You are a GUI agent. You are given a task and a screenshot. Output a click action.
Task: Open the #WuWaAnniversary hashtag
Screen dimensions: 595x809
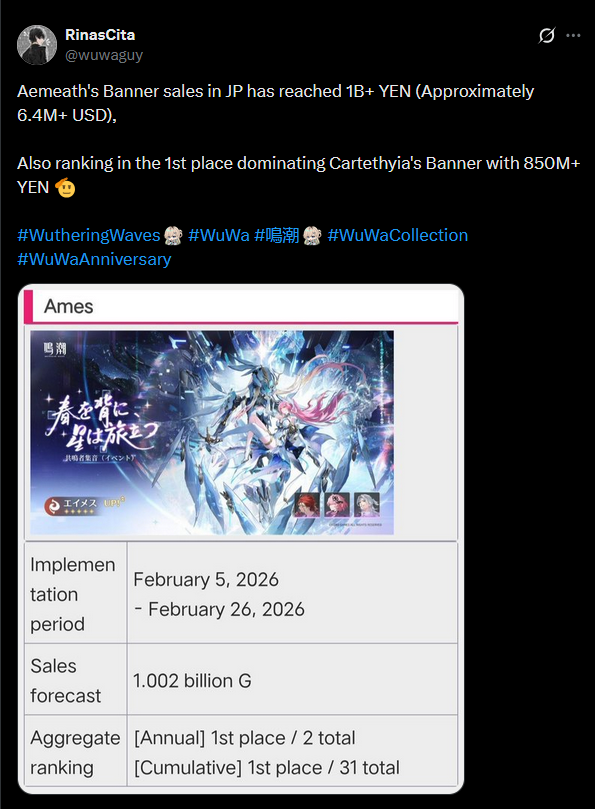point(94,259)
